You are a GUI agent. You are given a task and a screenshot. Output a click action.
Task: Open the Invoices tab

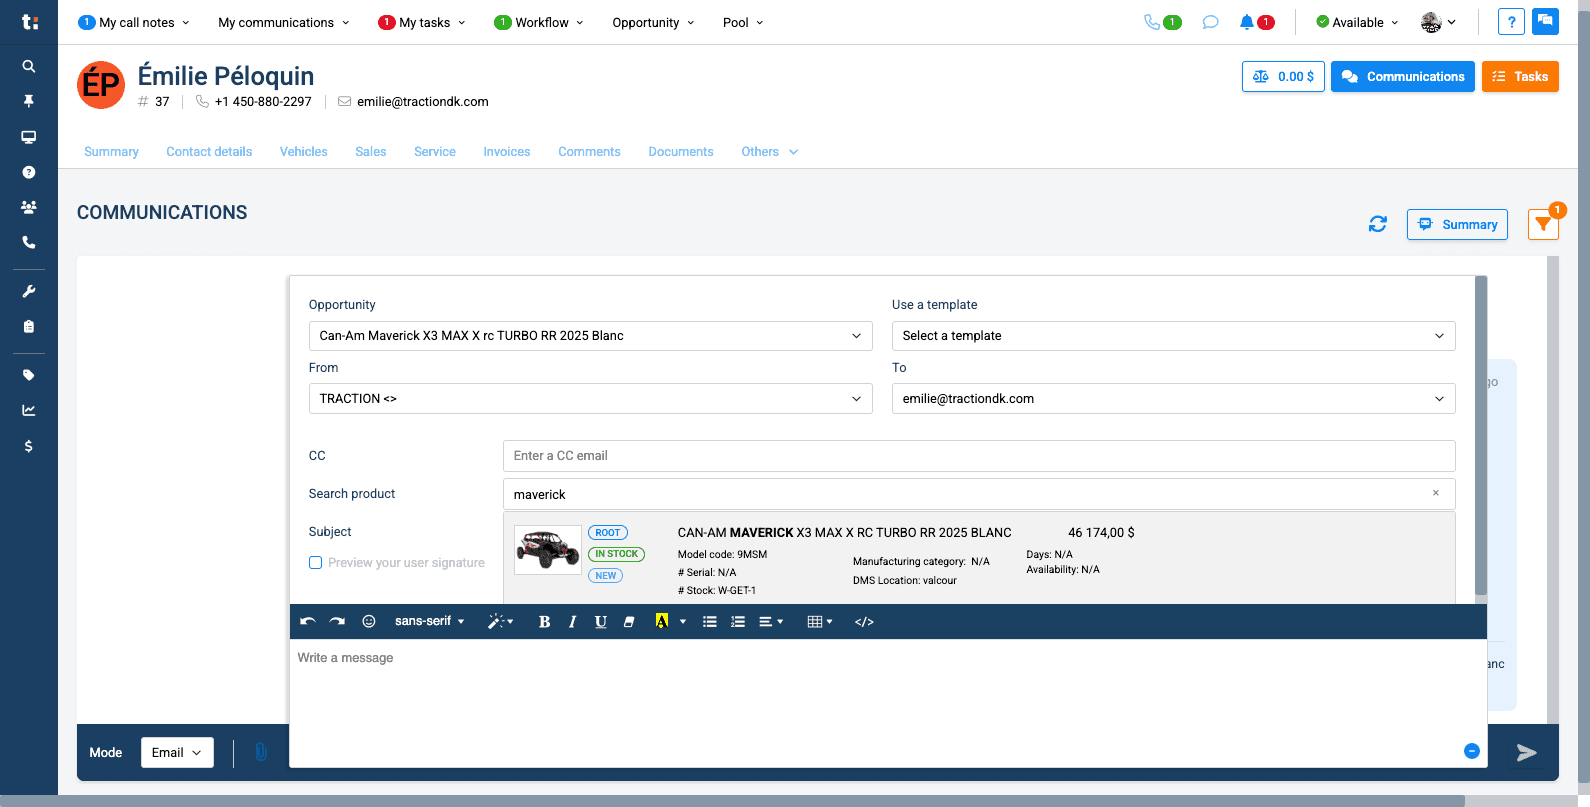pos(507,152)
